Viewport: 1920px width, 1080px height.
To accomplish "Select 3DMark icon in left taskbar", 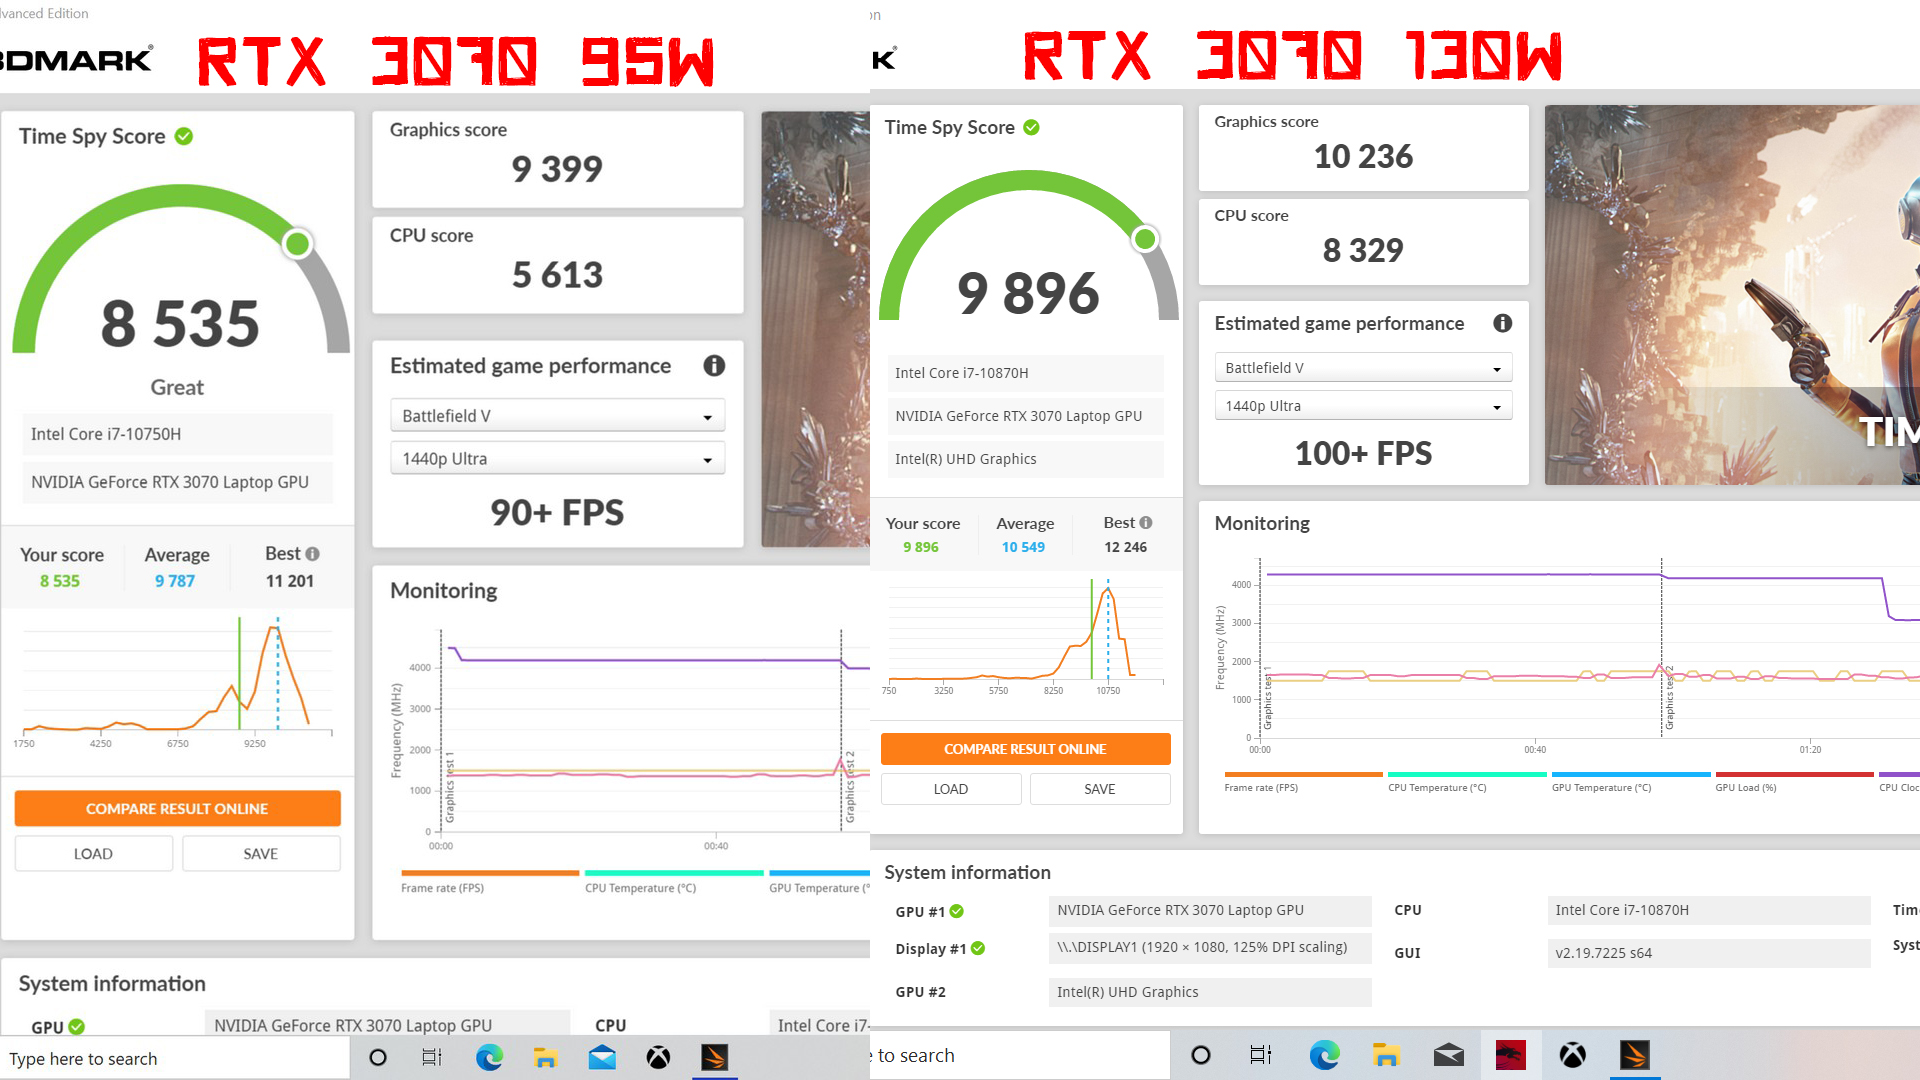I will (714, 1058).
